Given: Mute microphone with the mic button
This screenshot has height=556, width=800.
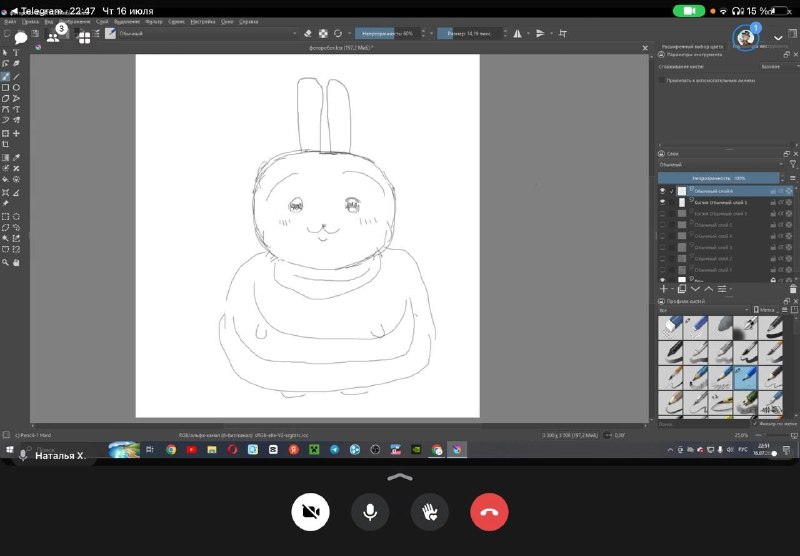Looking at the screenshot, I should [370, 512].
